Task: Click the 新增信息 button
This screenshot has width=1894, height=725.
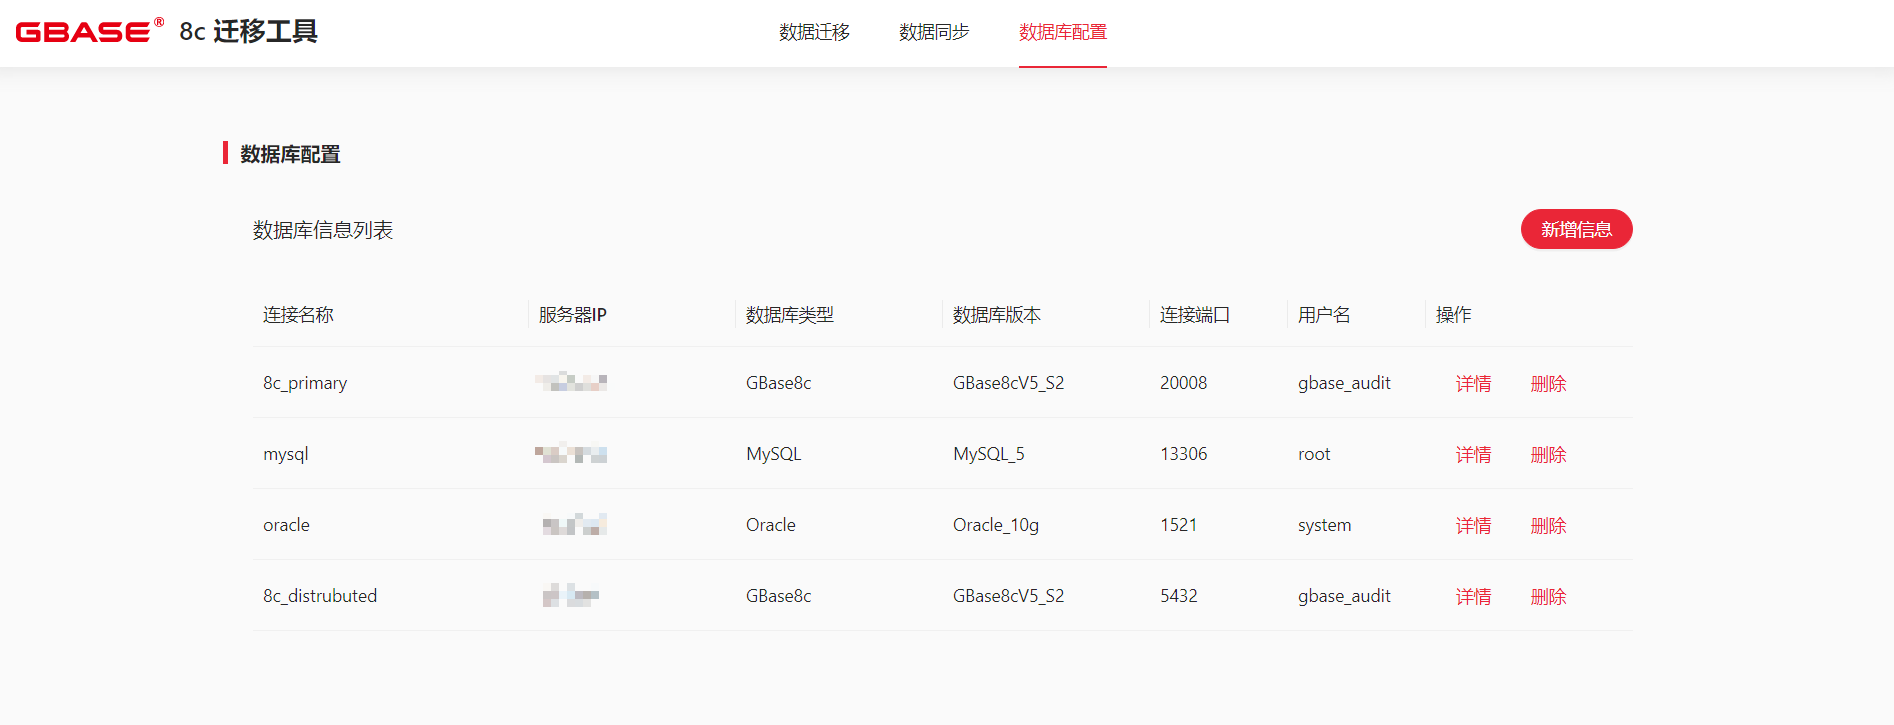Action: (1576, 230)
